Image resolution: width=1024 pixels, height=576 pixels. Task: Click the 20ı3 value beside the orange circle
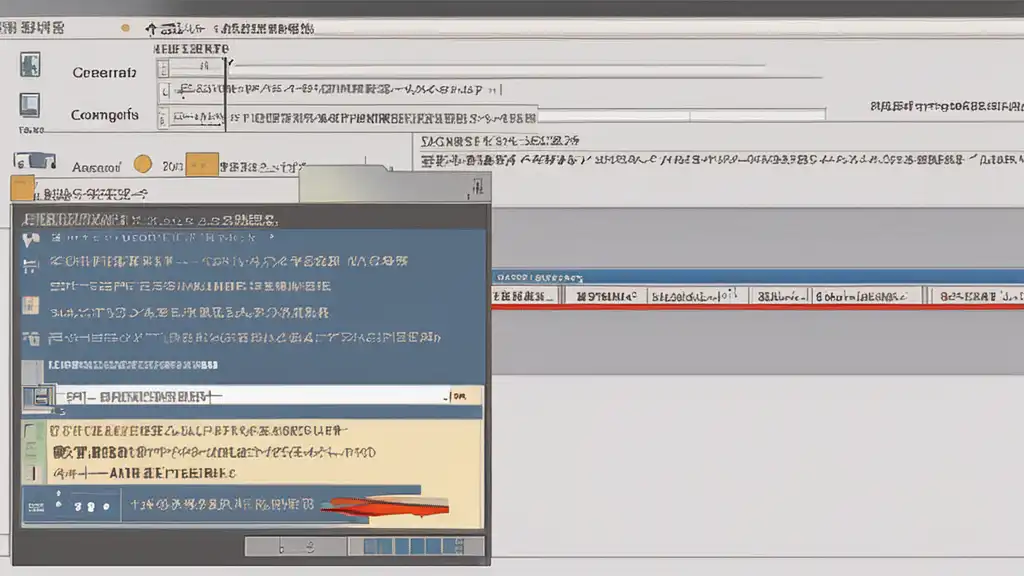pyautogui.click(x=172, y=167)
